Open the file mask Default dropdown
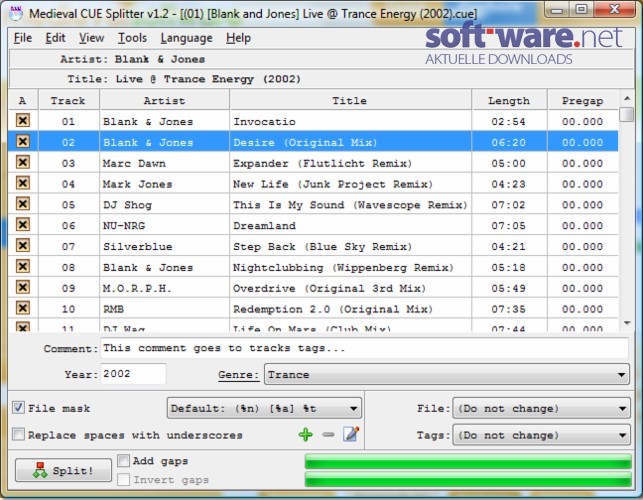Screen dimensions: 643x500 tap(264, 408)
